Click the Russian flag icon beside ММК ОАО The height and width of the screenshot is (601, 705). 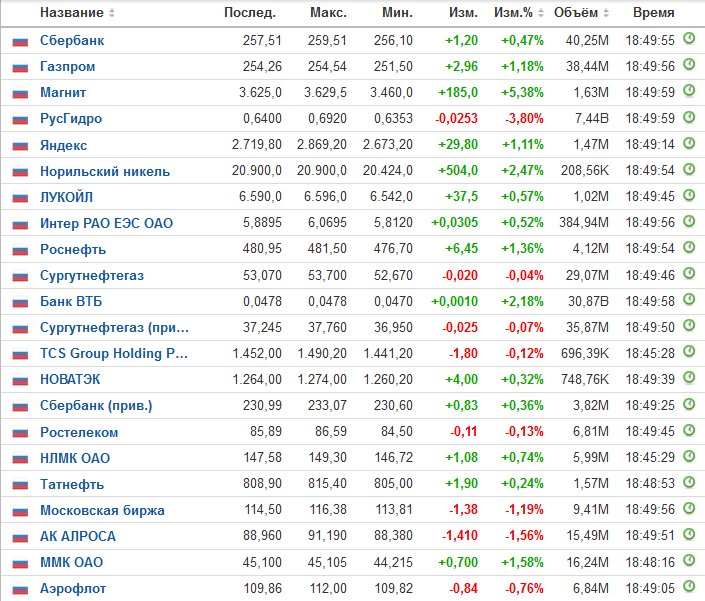(20, 563)
